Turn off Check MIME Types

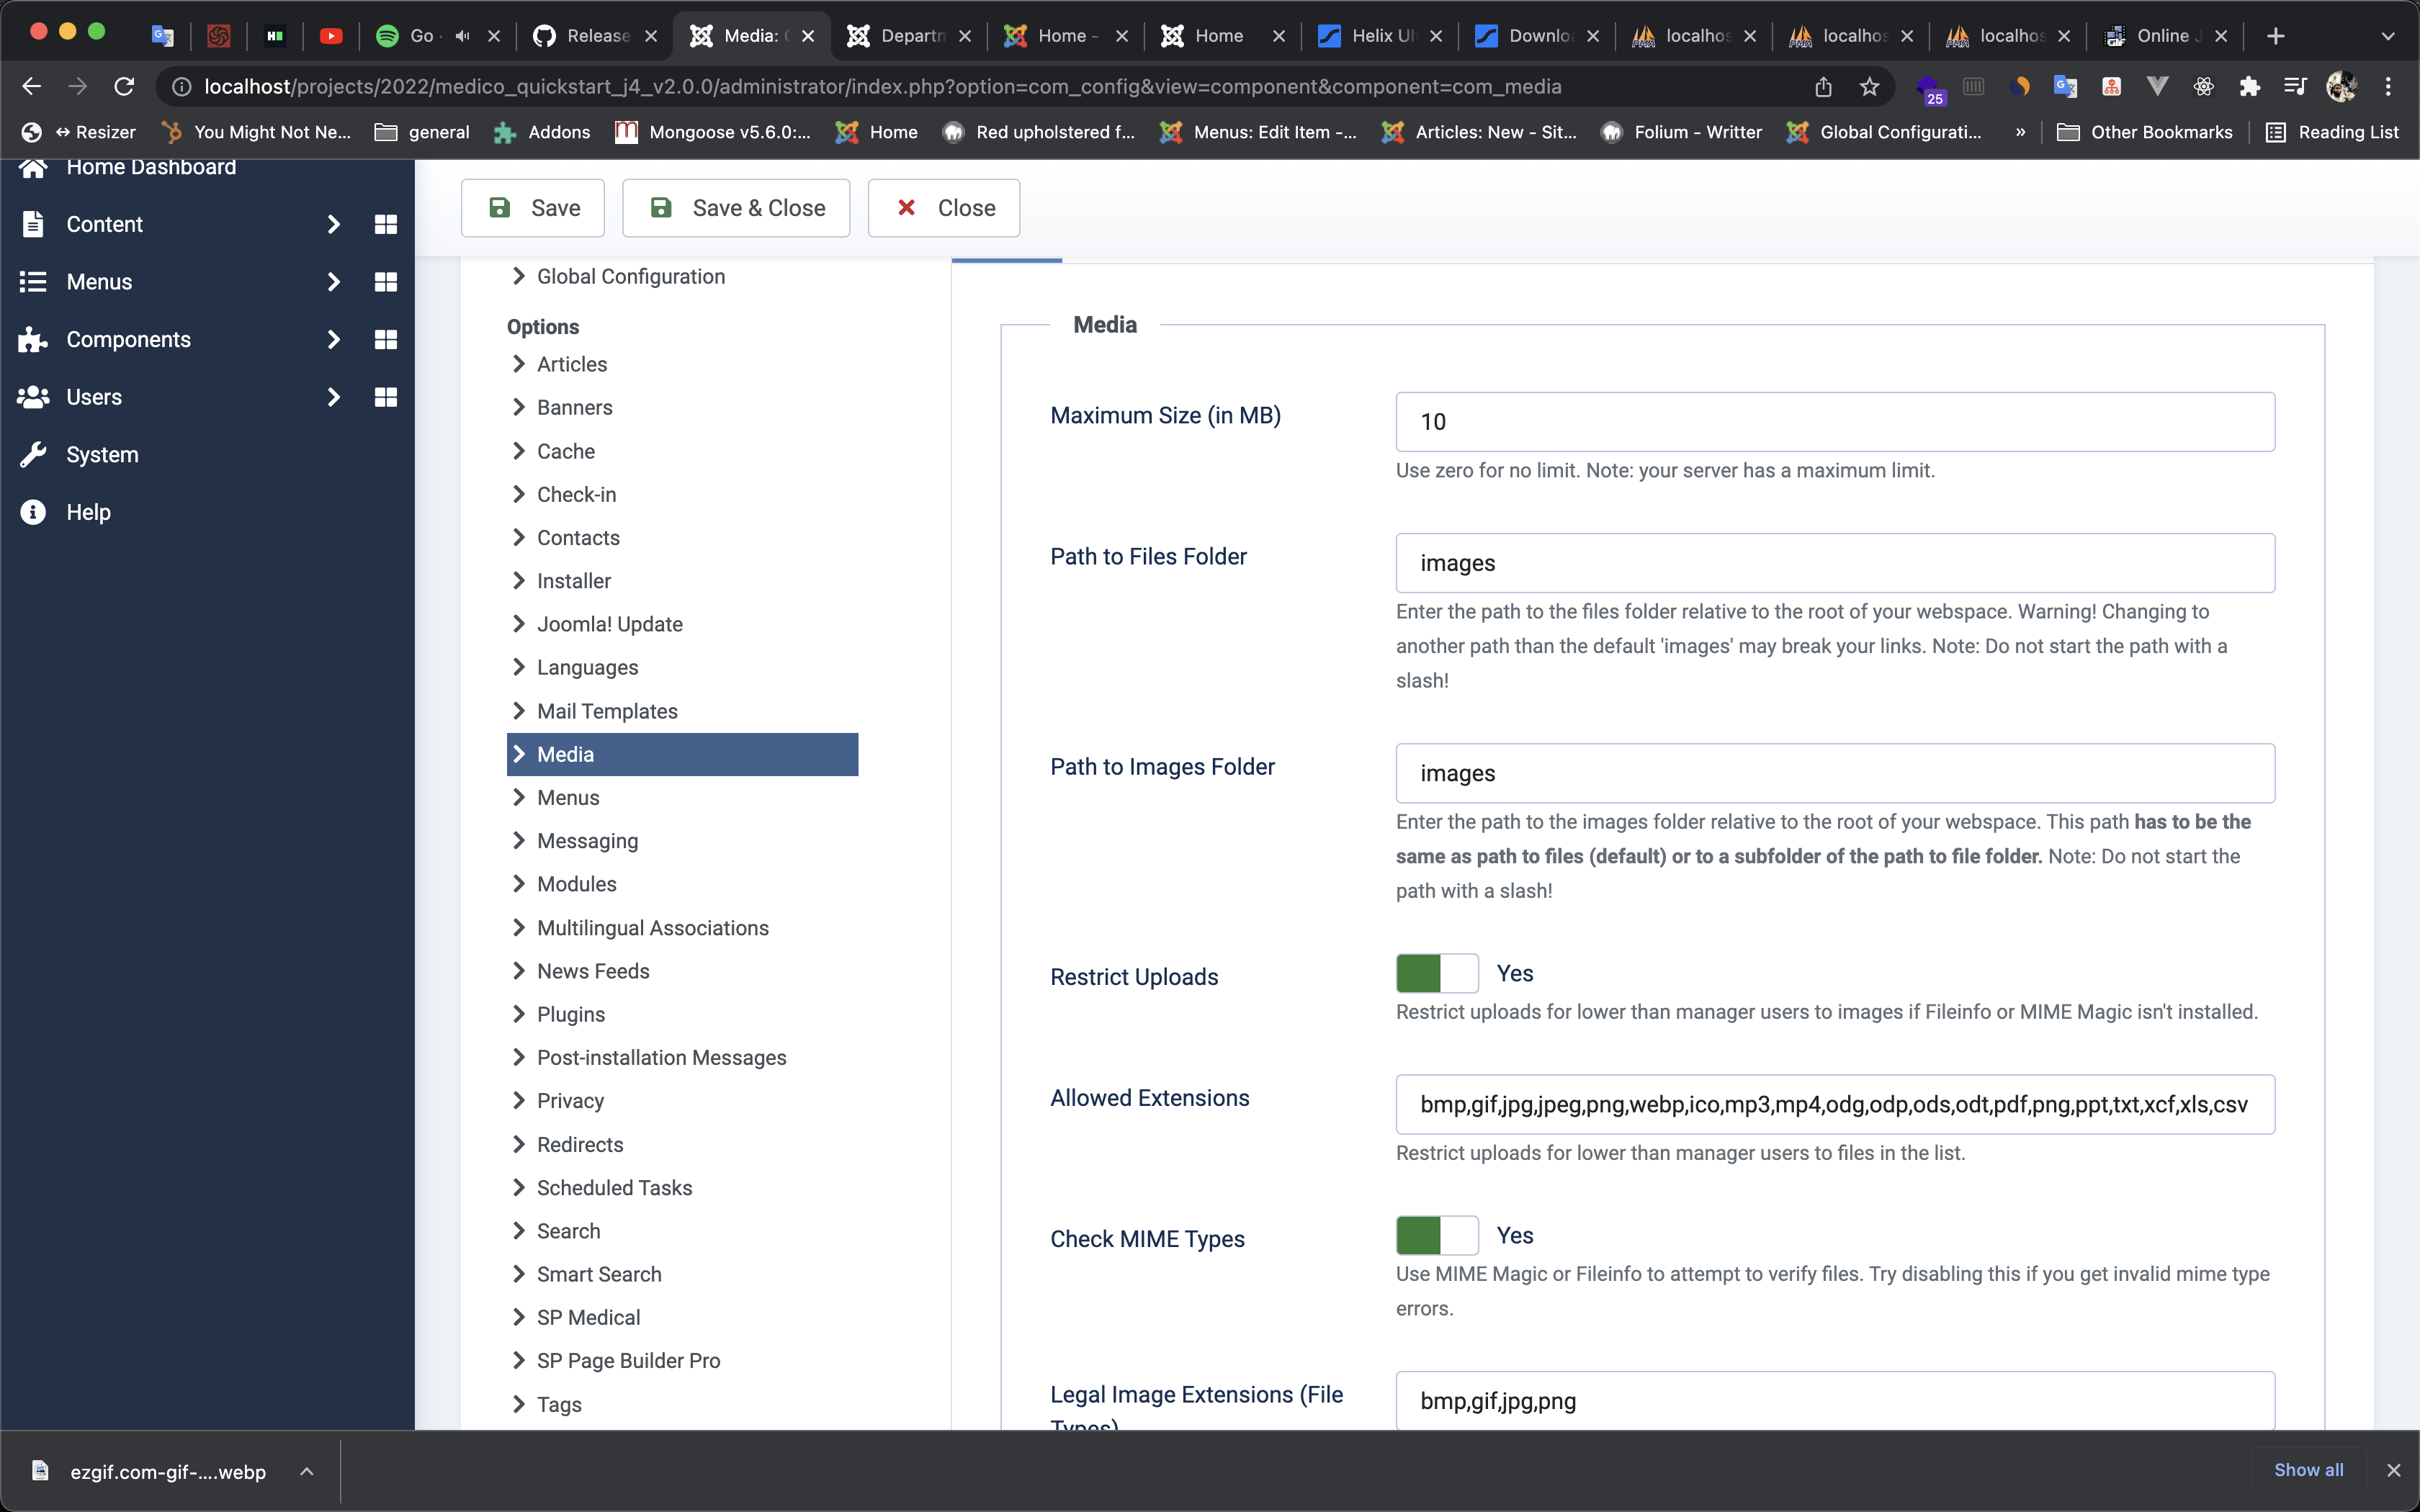click(1437, 1235)
